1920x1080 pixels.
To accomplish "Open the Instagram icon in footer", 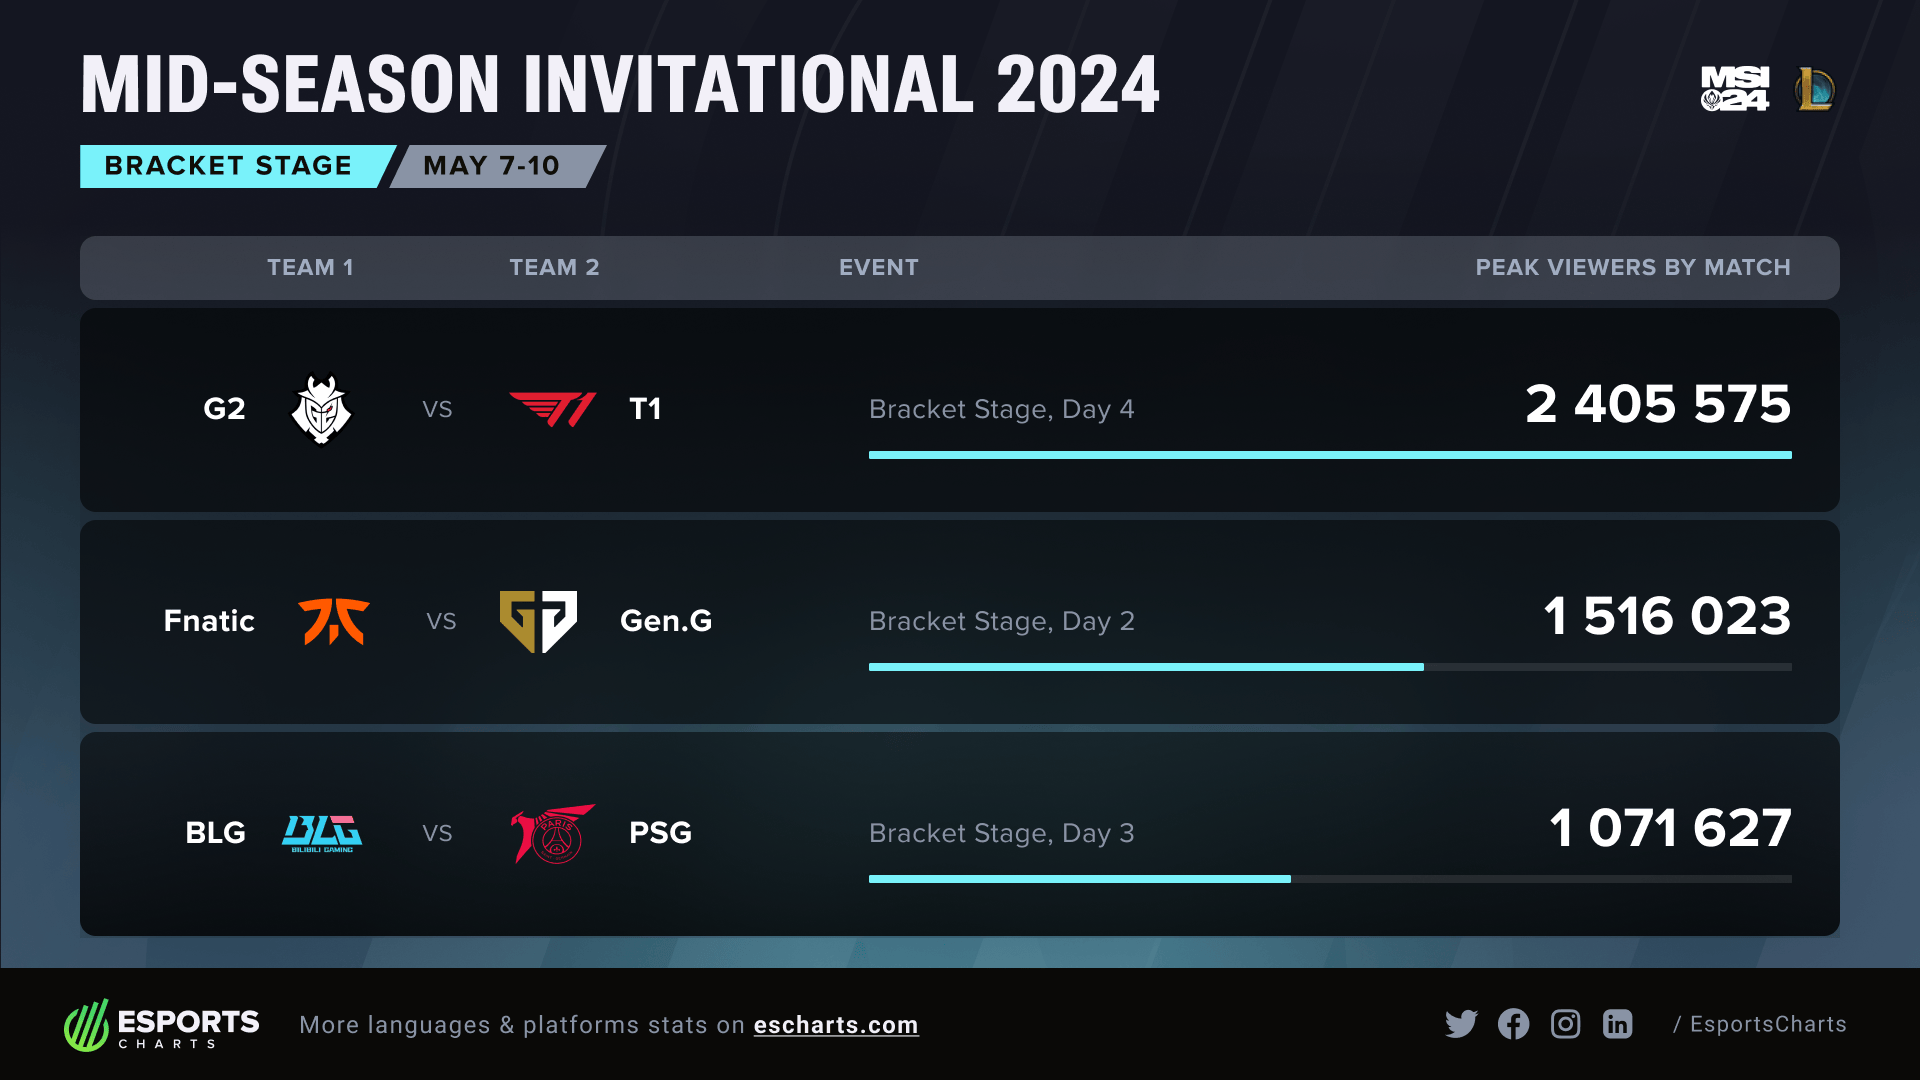I will coord(1565,1024).
